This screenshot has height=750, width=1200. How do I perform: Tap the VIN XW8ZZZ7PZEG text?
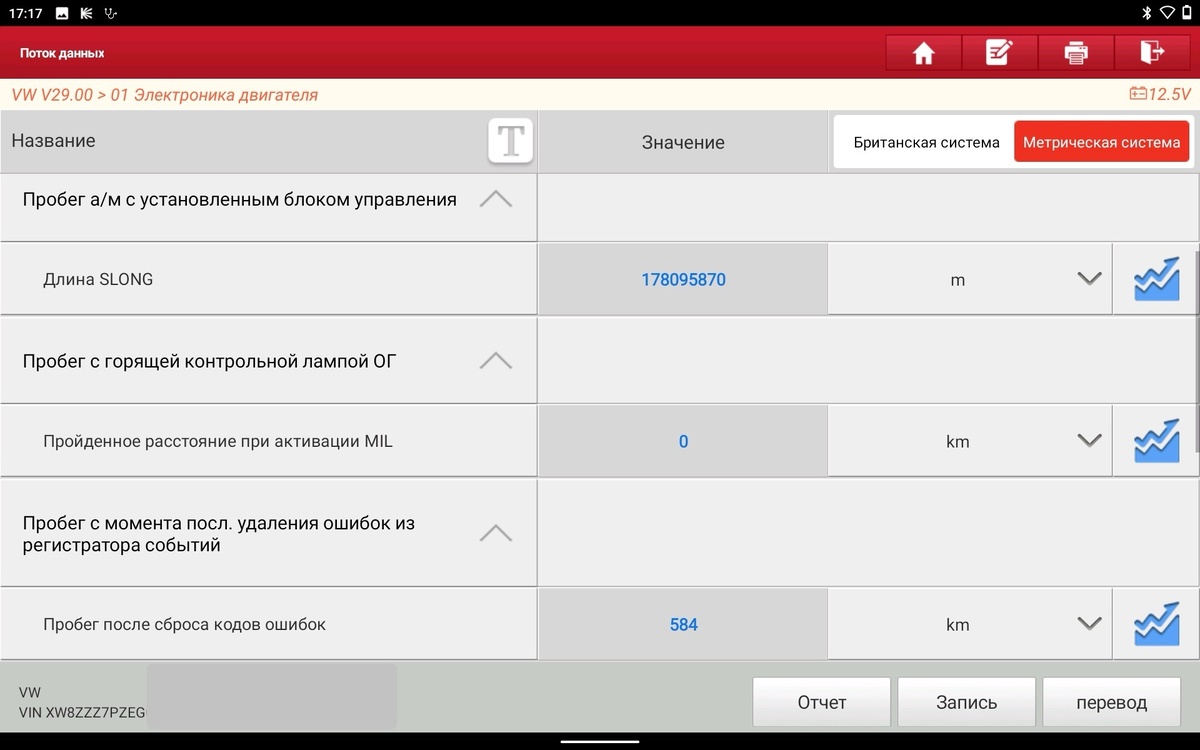click(x=82, y=713)
